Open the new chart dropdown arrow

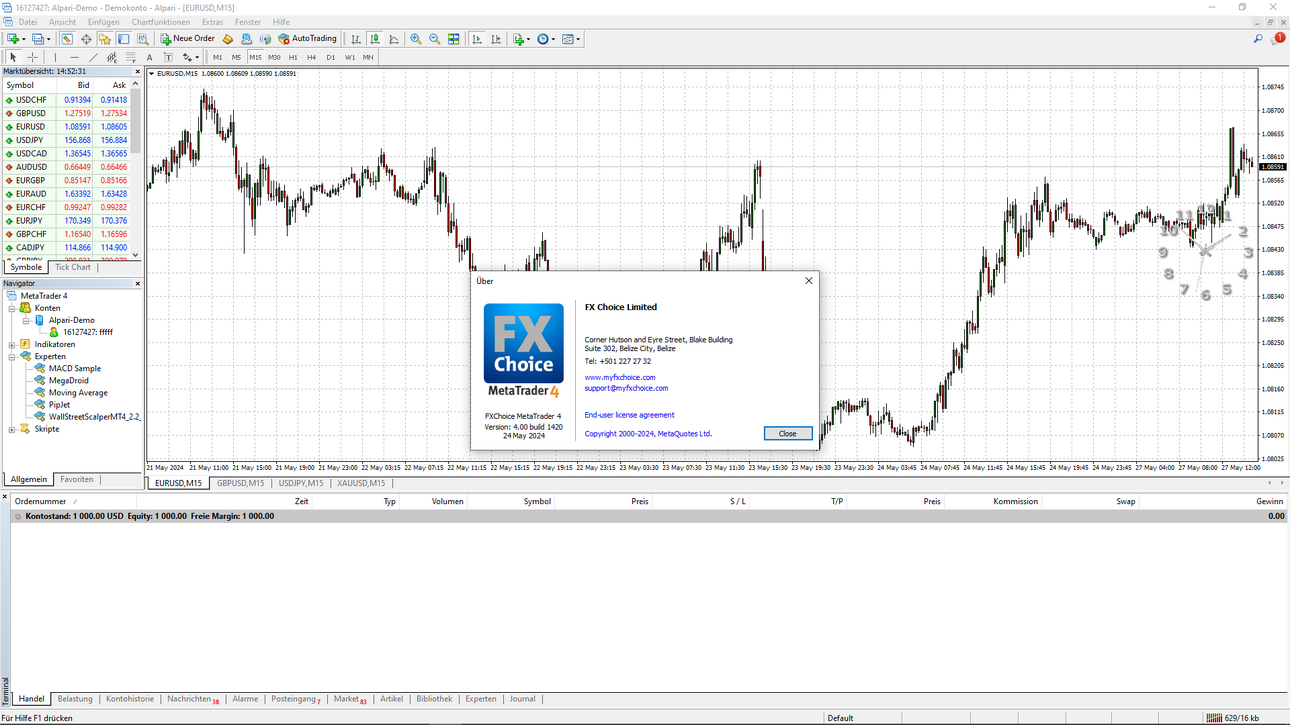[25, 39]
